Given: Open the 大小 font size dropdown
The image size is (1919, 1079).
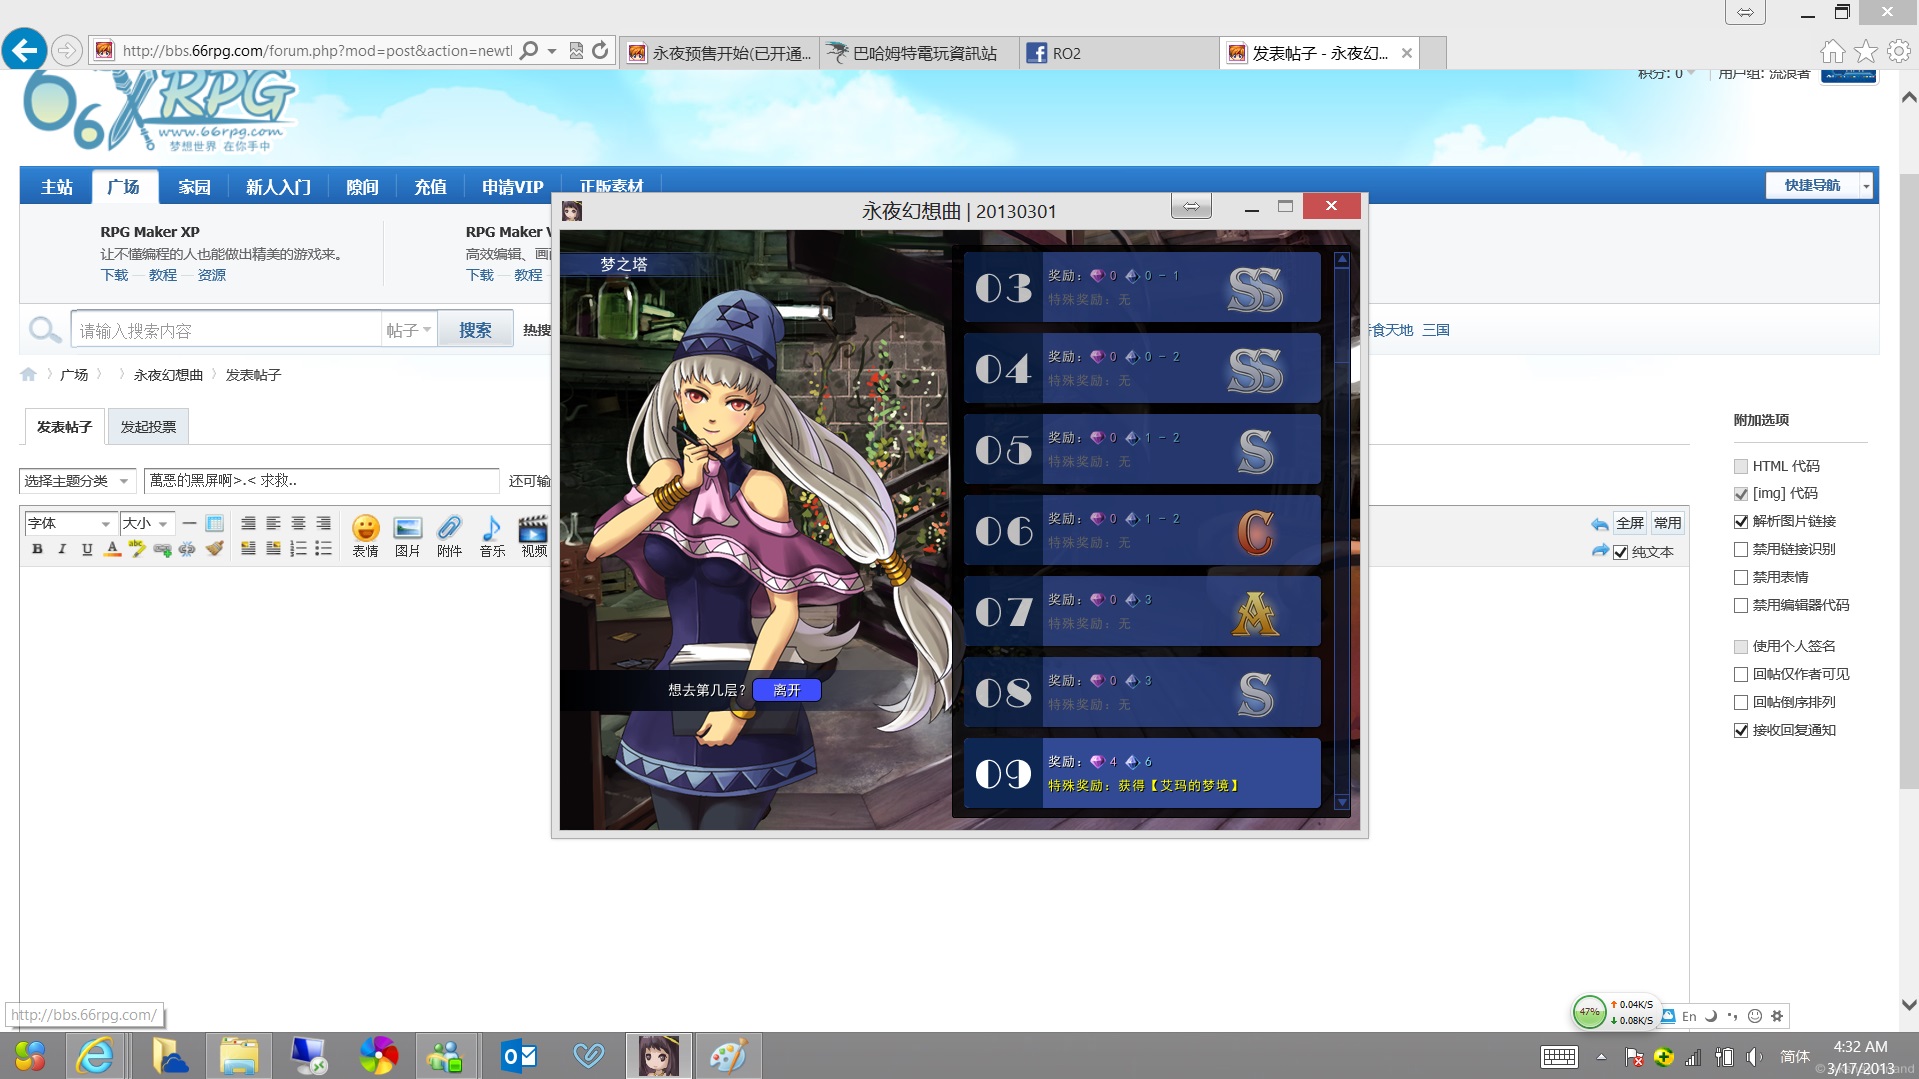Looking at the screenshot, I should 147,523.
